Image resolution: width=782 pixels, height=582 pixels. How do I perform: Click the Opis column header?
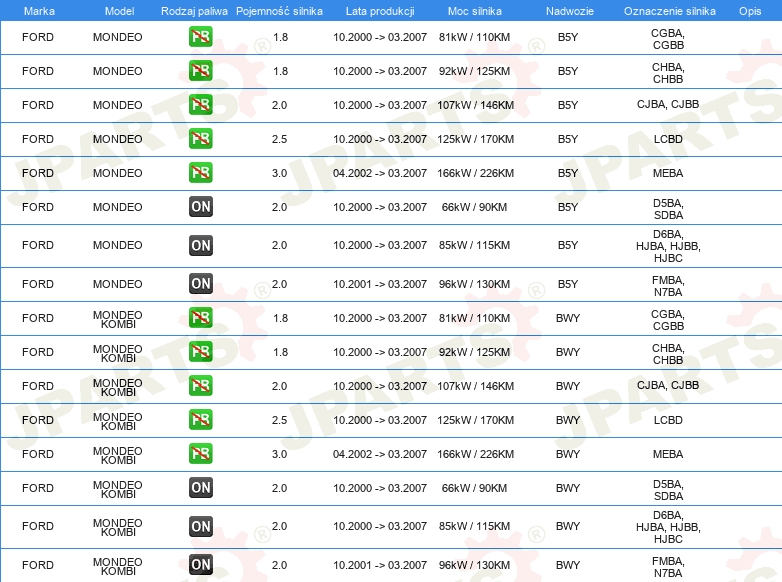[x=750, y=11]
